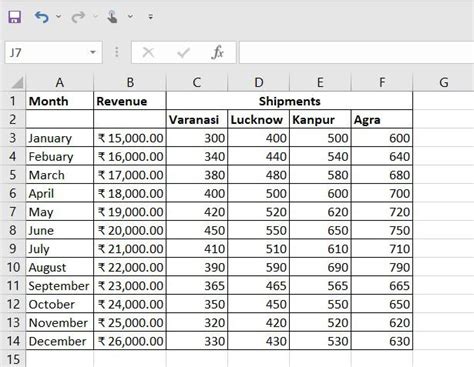Click the Varanasi value 300 for January
The image size is (474, 367).
[x=197, y=138]
